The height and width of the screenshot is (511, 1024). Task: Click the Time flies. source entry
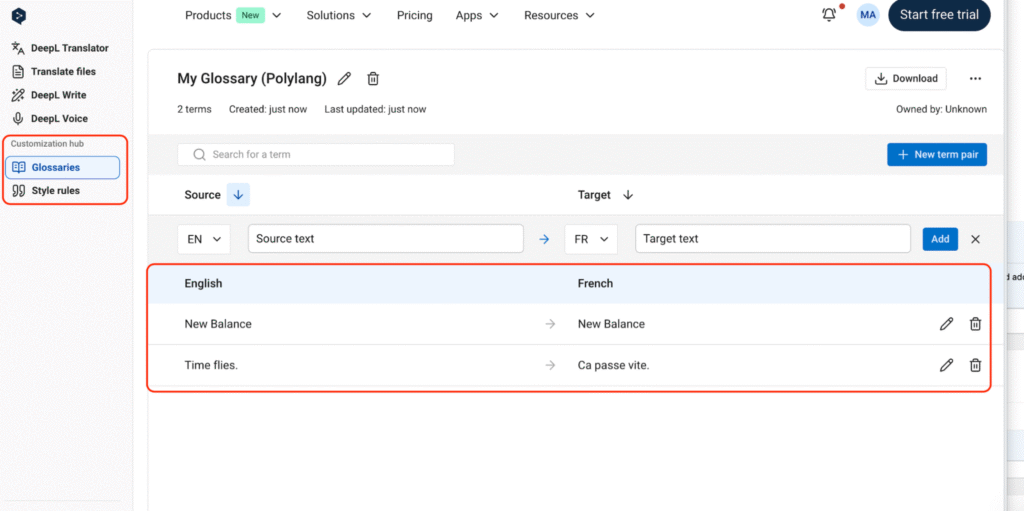tap(211, 365)
